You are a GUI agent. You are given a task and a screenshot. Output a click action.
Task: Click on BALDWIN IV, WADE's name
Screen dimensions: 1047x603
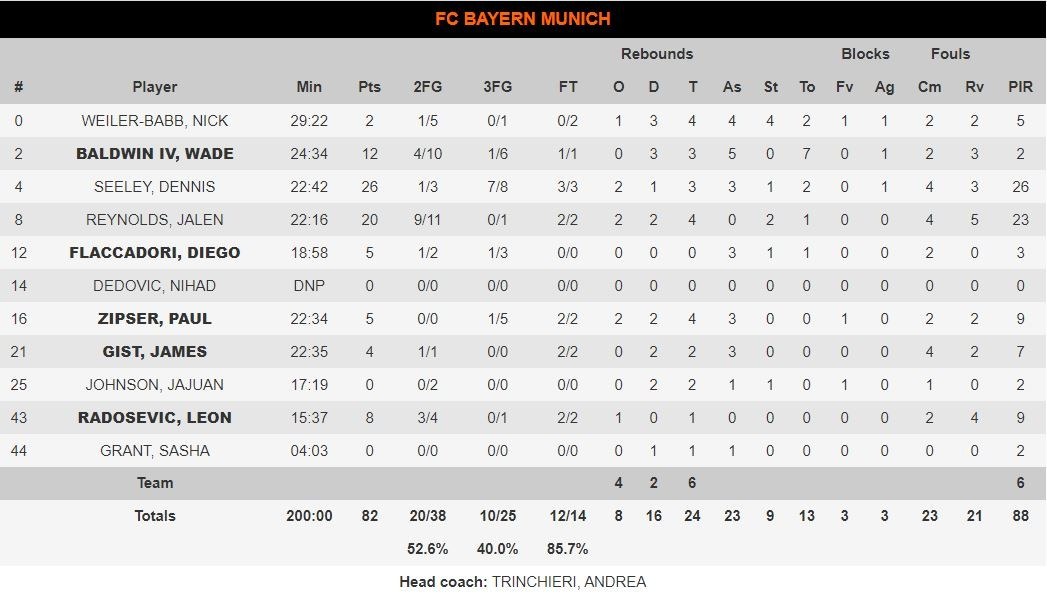pyautogui.click(x=155, y=154)
